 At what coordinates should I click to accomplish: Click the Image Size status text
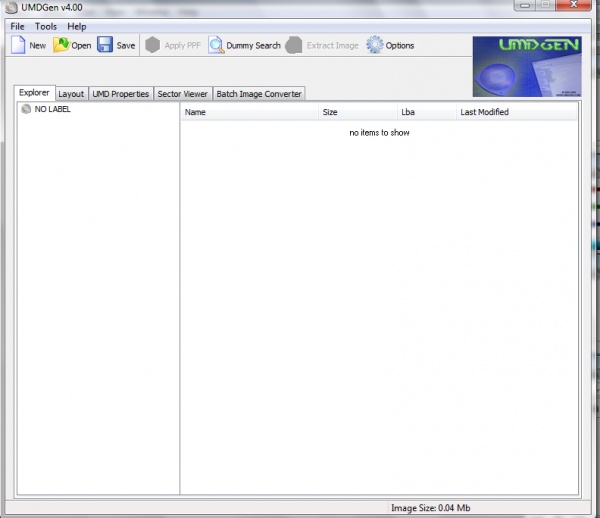[x=430, y=508]
